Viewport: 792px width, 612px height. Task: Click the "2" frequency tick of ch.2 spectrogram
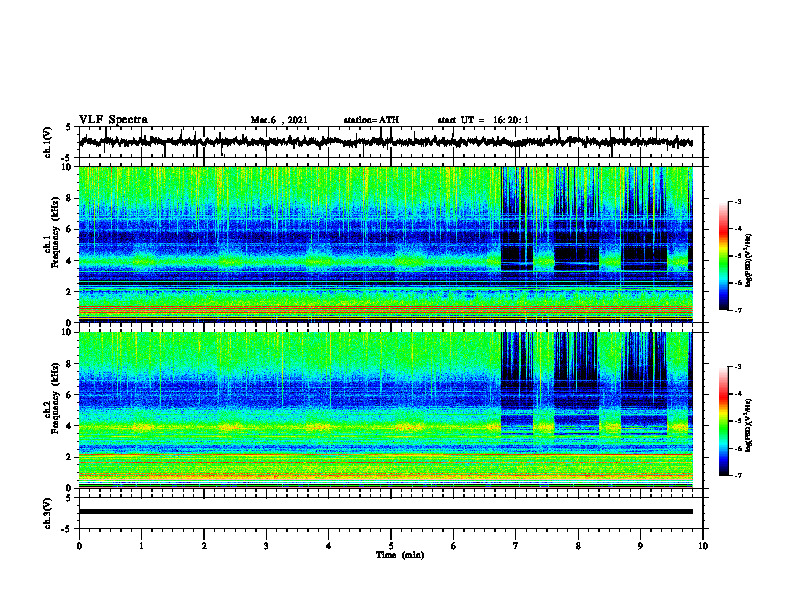(x=70, y=456)
